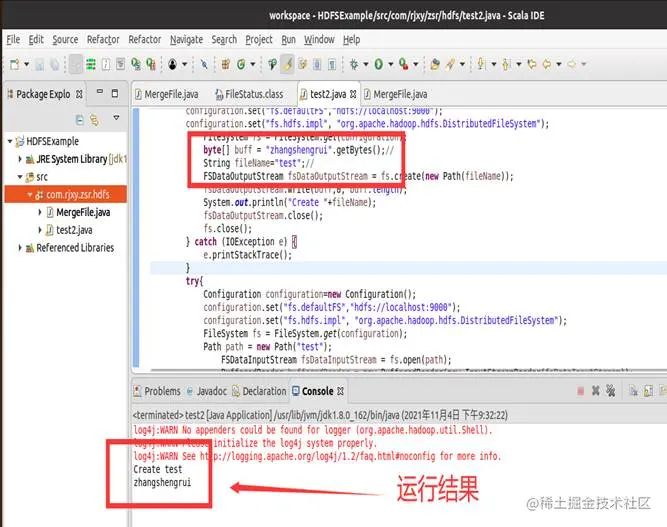Expand the JRE System Library node
Image resolution: width=667 pixels, height=527 pixels.
pos(20,159)
